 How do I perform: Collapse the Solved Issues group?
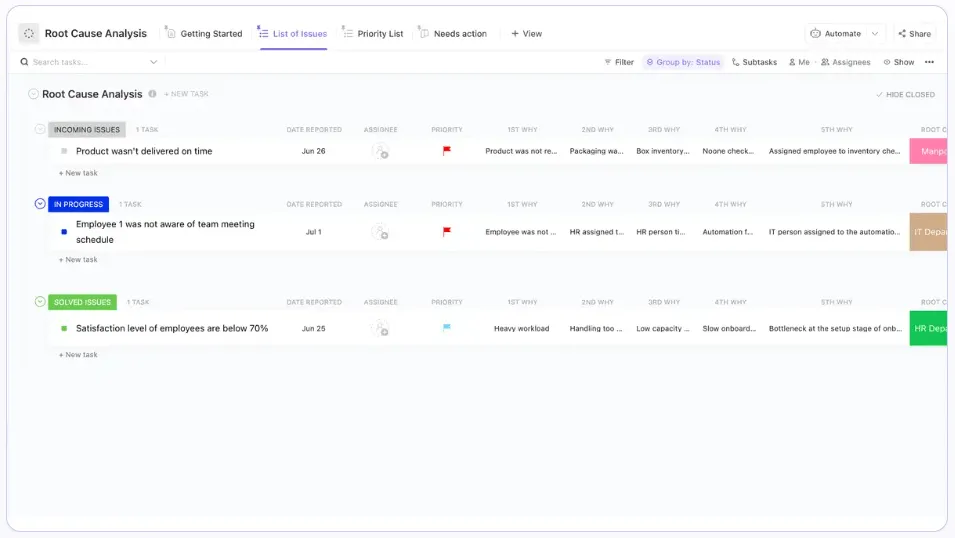click(40, 302)
